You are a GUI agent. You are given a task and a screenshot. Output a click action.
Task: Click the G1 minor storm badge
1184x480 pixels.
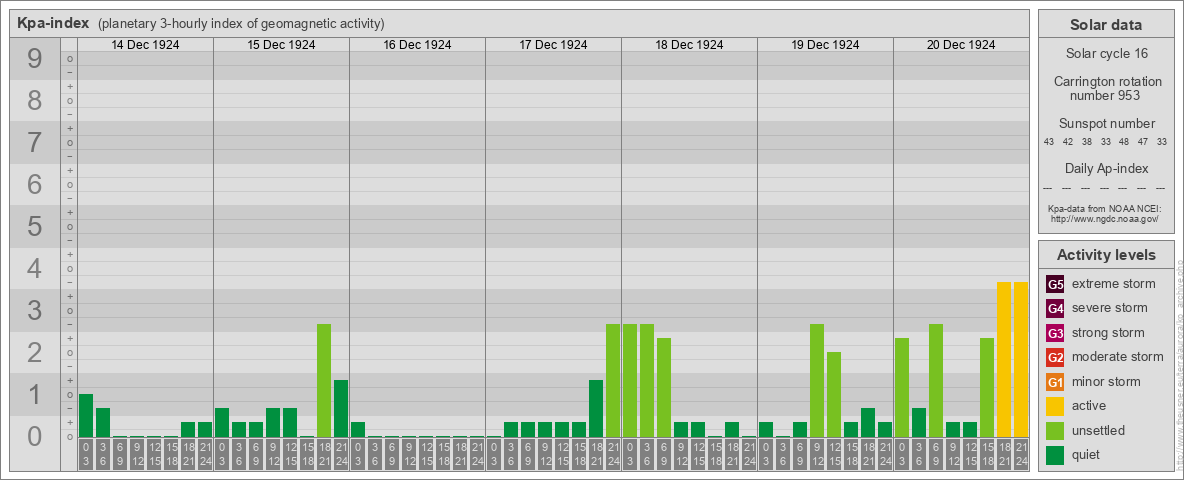tap(1055, 382)
